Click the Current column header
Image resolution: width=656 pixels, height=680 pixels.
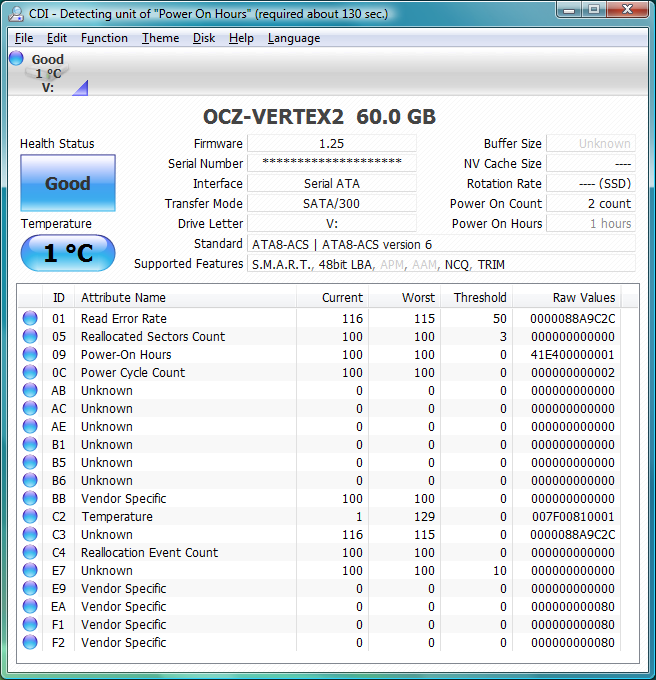pos(333,298)
